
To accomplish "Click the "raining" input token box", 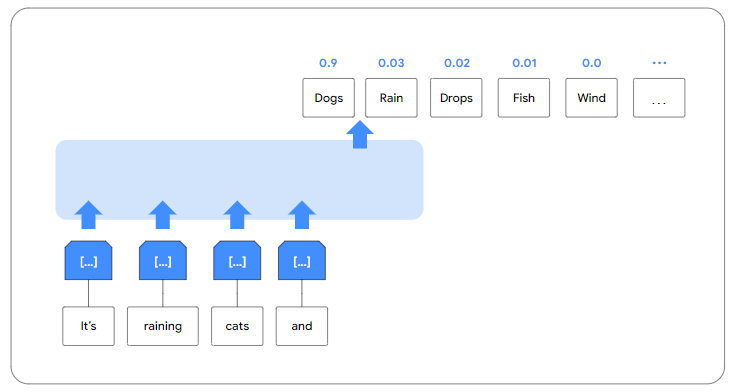I will [163, 326].
